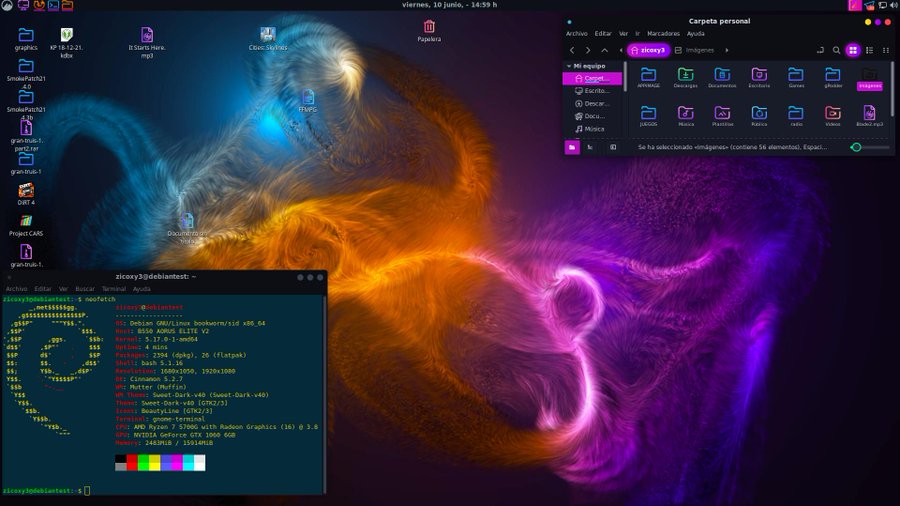Go back with the left arrow in file manager
The width and height of the screenshot is (900, 506).
572,50
